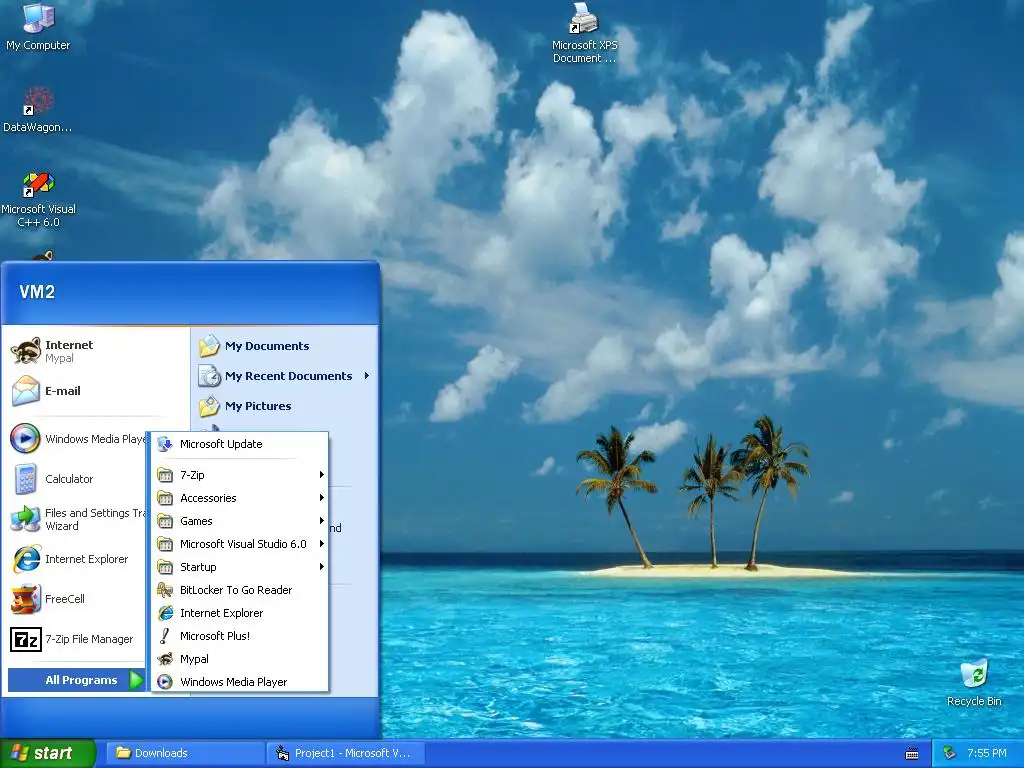
Task: Expand the 7-Zip submenu arrow
Action: (x=321, y=475)
